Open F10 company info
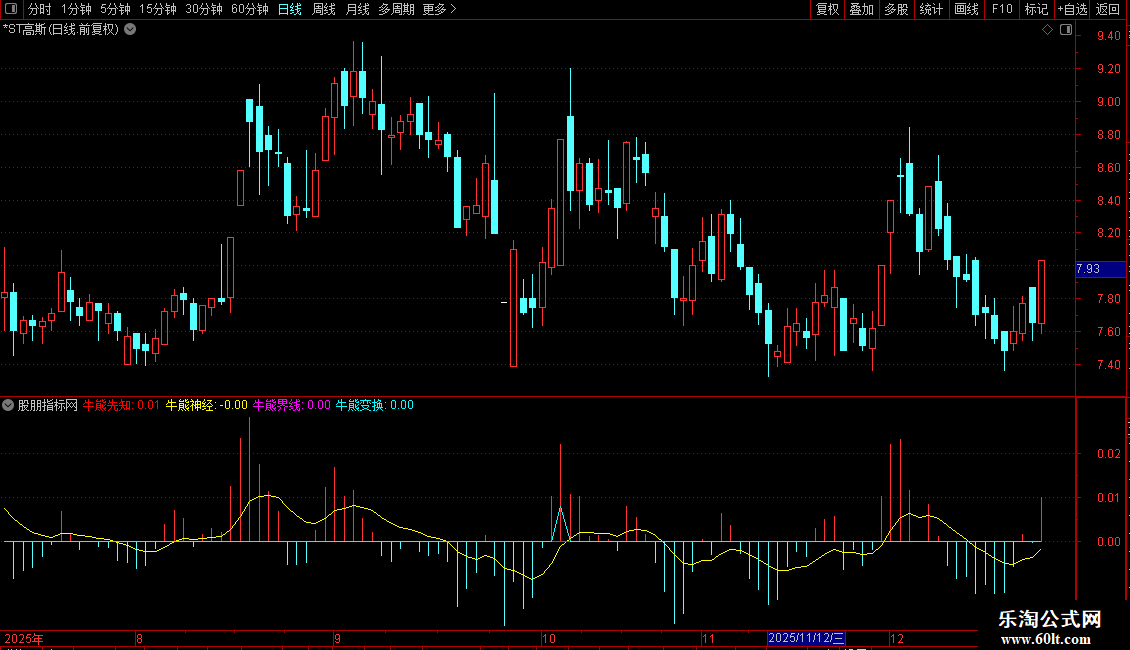Viewport: 1130px width, 650px height. pyautogui.click(x=1002, y=9)
